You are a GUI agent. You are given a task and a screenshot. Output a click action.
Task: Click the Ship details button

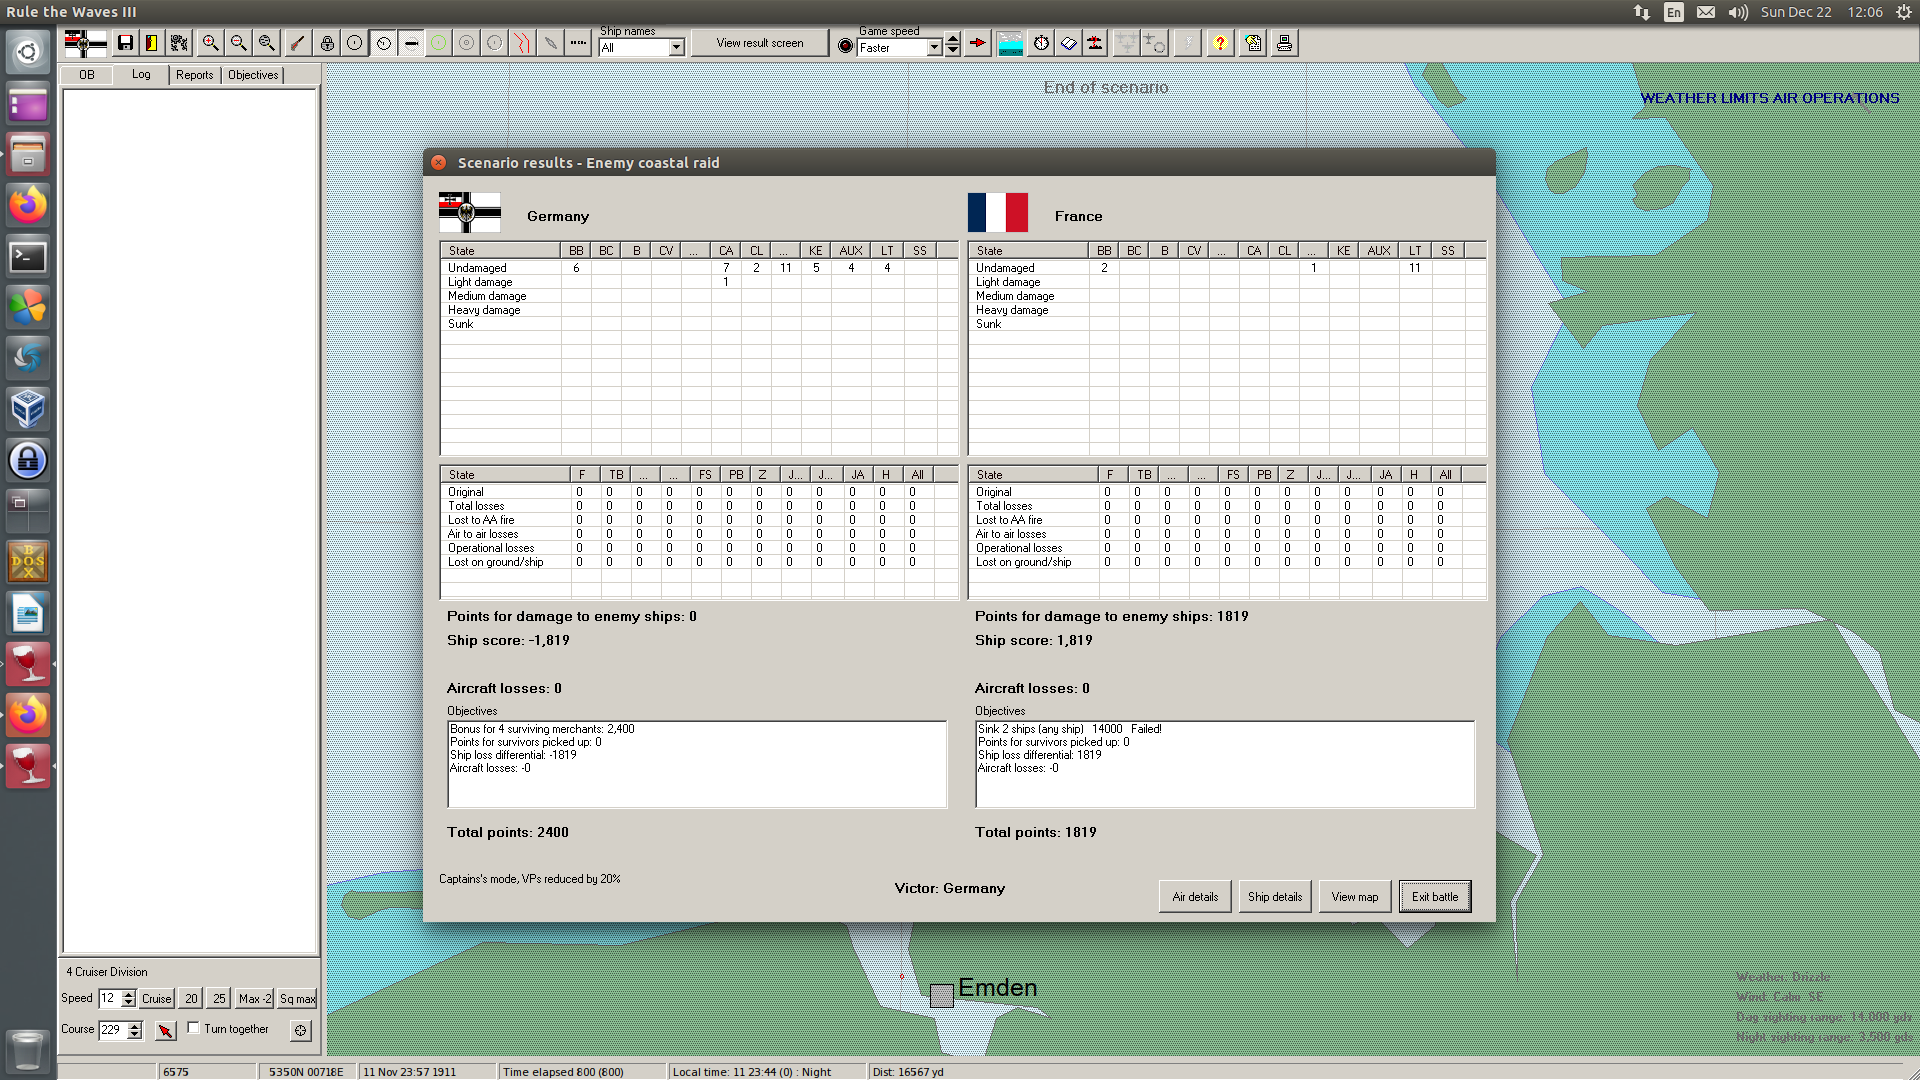point(1275,897)
